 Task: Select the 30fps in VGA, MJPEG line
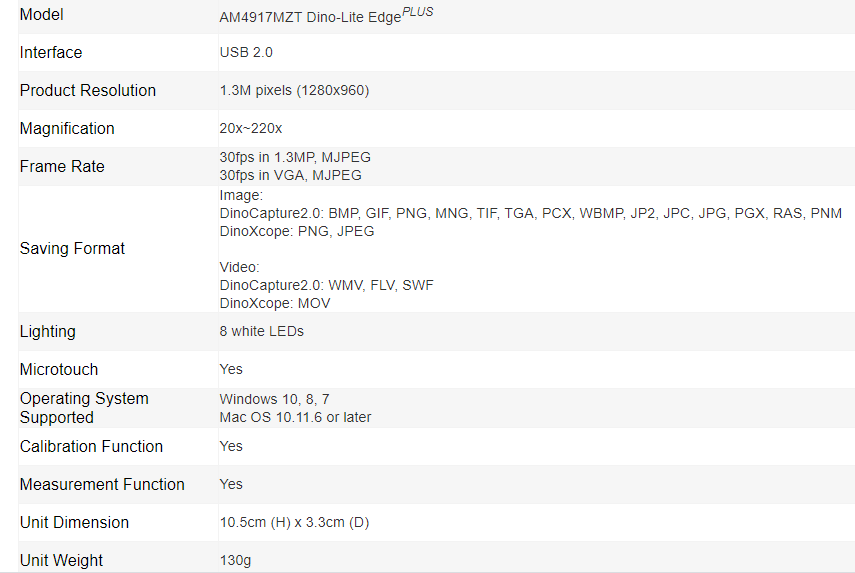click(291, 176)
